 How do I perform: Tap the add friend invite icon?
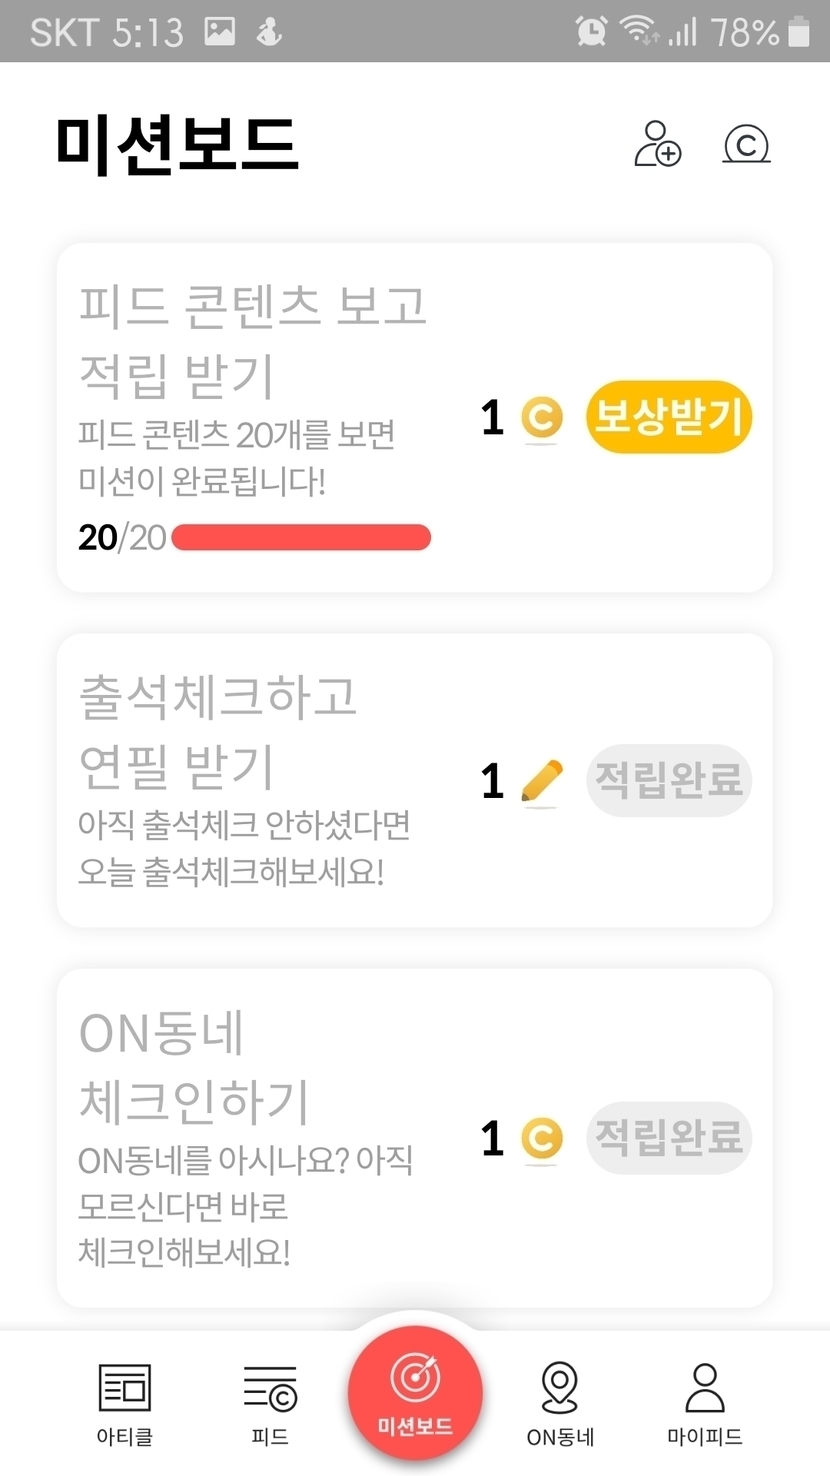tap(657, 144)
